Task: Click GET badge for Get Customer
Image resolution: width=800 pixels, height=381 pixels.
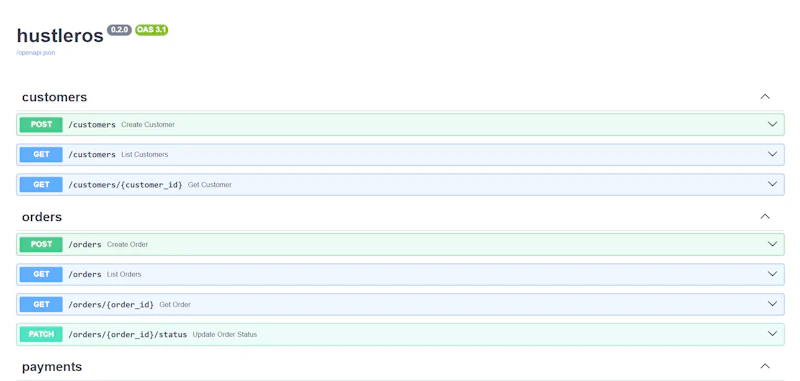Action: click(41, 185)
